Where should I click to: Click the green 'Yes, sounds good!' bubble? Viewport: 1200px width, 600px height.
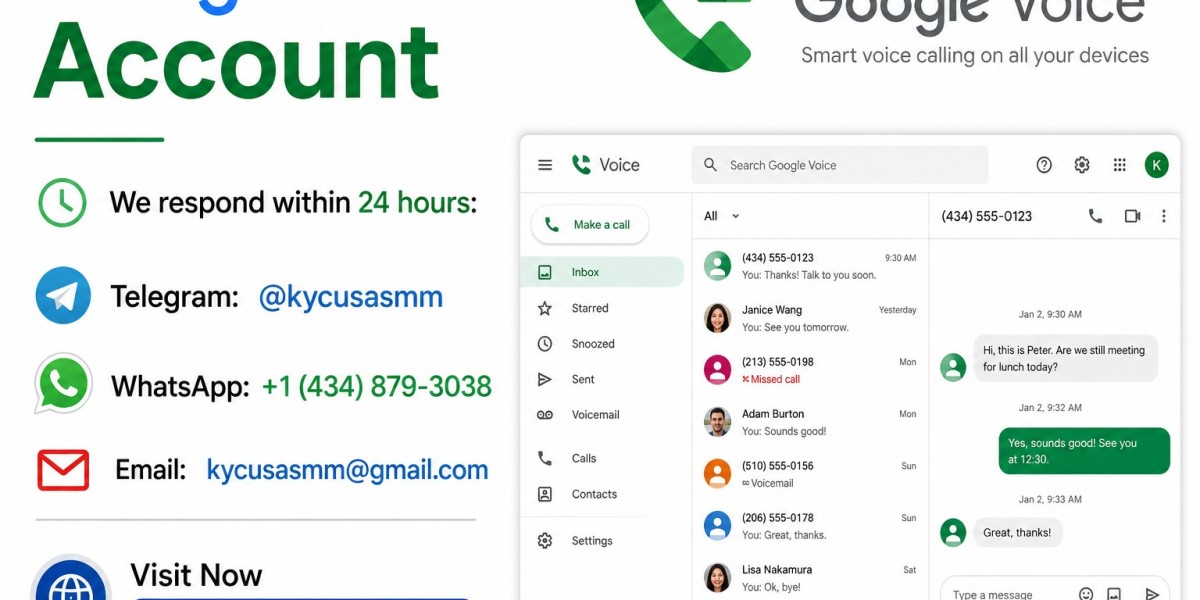pyautogui.click(x=1084, y=451)
